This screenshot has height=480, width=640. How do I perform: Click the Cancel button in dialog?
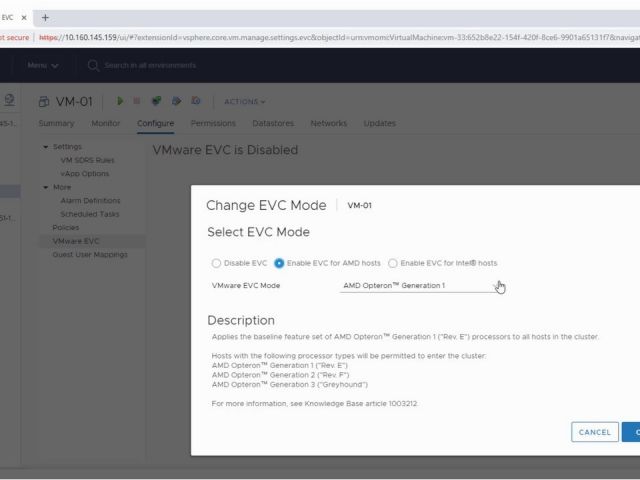[x=594, y=432]
